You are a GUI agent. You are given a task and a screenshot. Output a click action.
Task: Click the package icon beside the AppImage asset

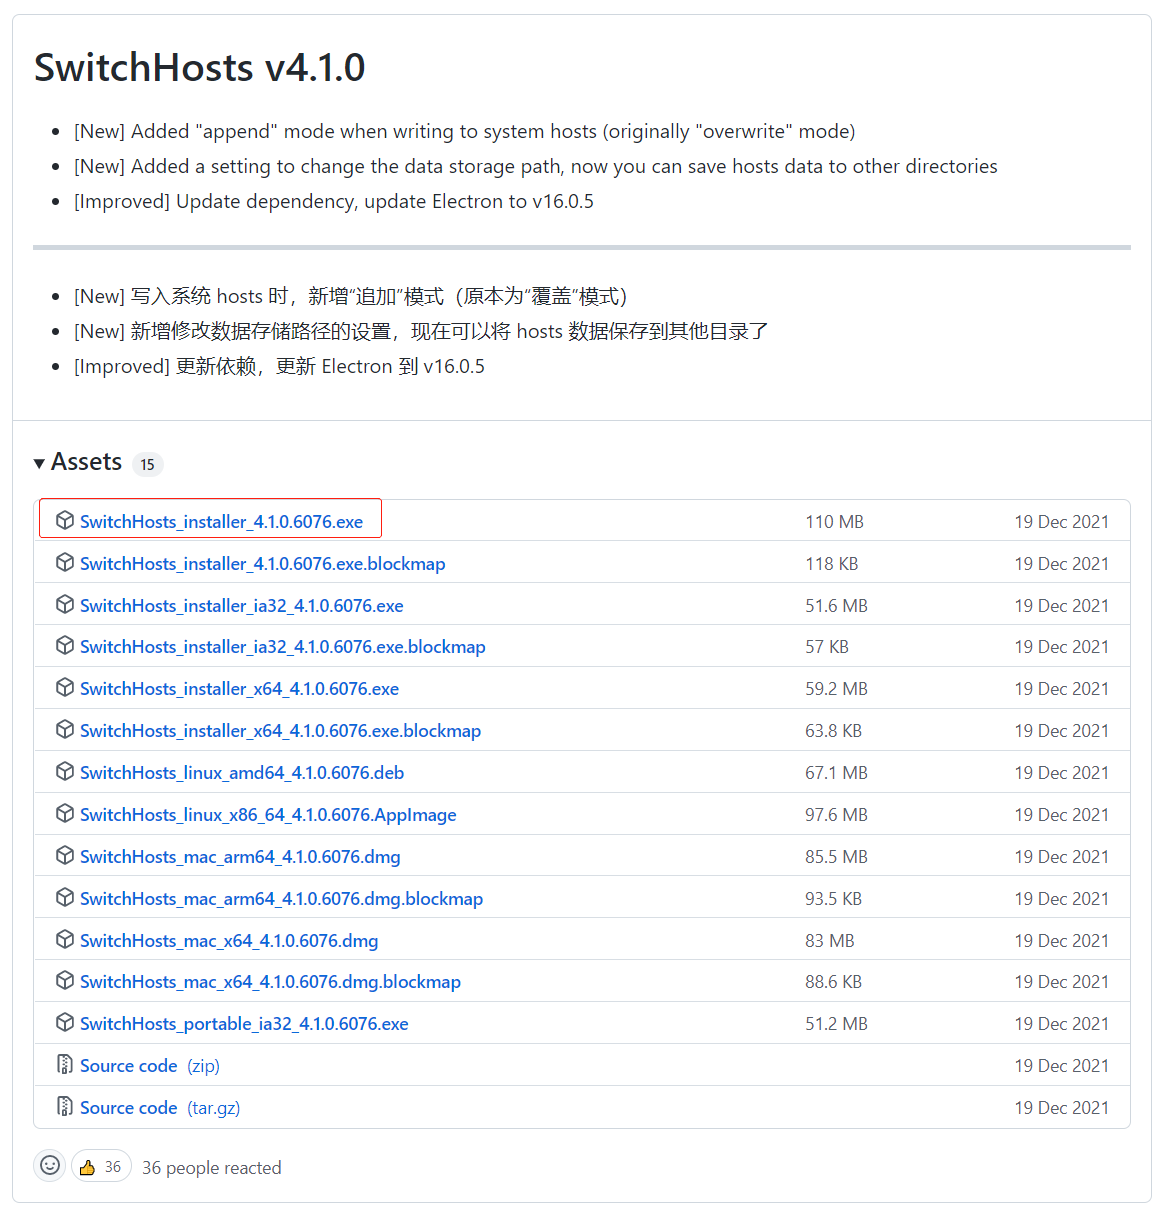(65, 813)
